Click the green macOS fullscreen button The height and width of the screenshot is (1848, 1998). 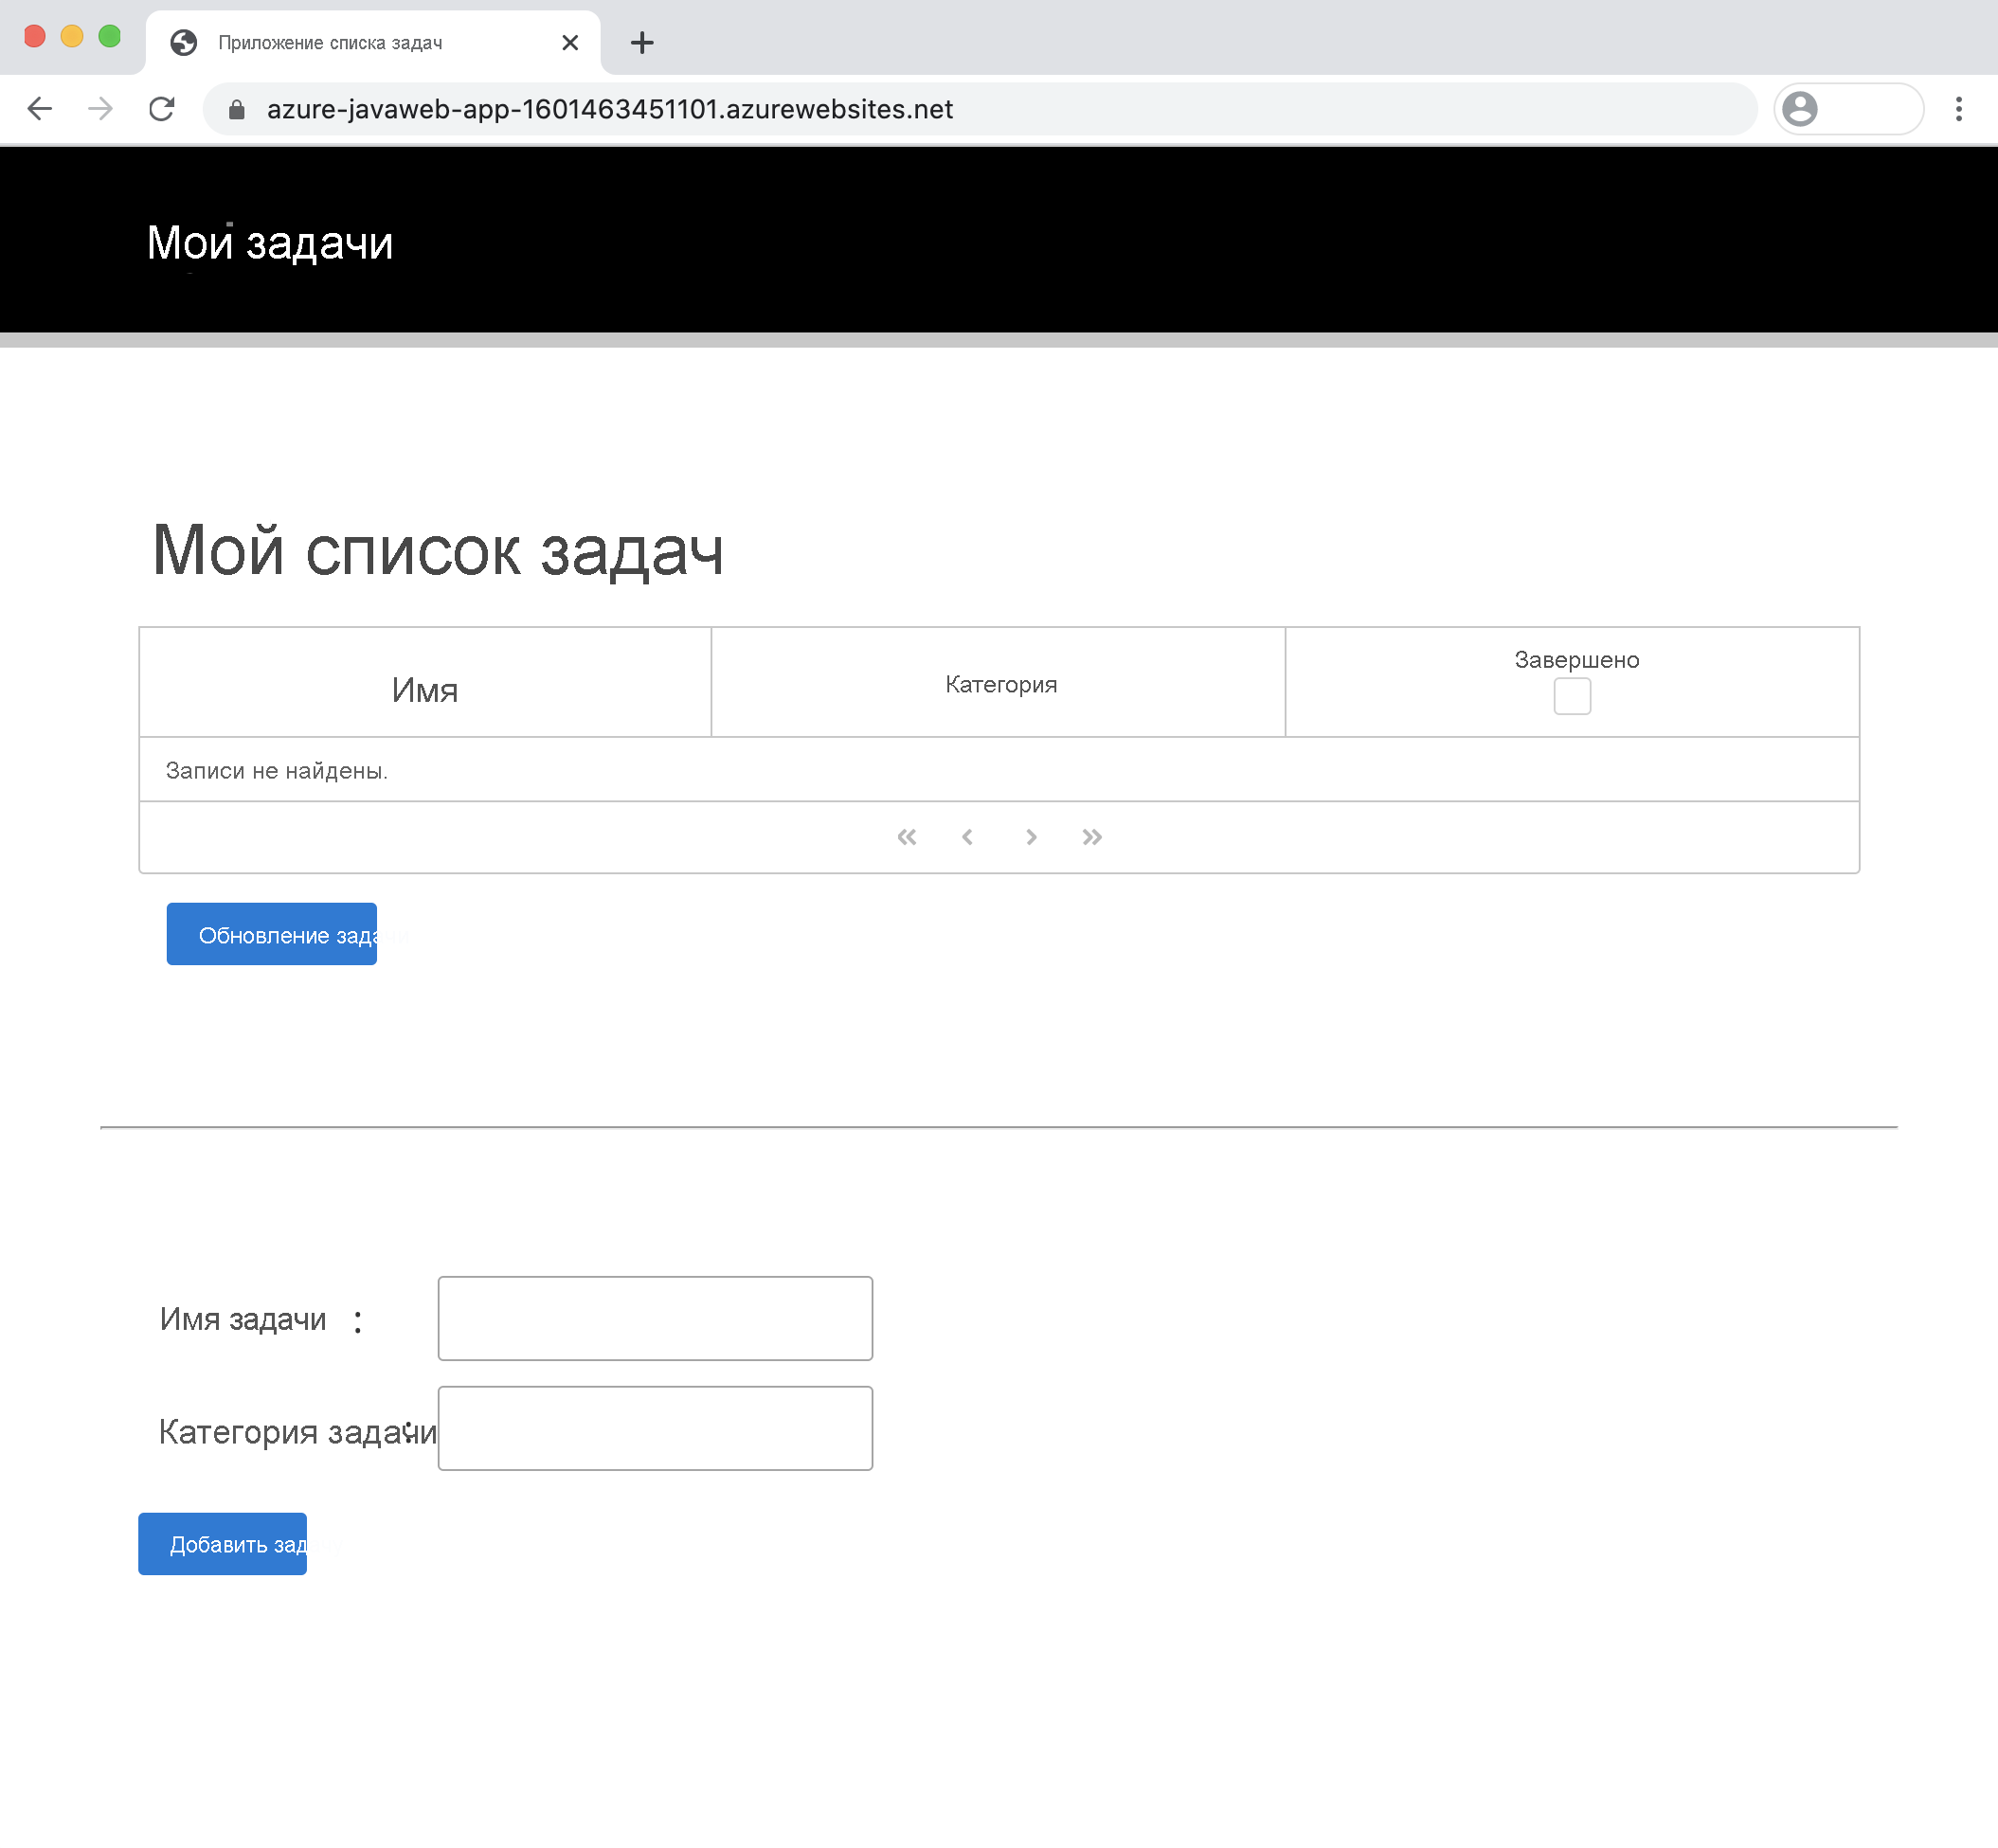pyautogui.click(x=110, y=36)
